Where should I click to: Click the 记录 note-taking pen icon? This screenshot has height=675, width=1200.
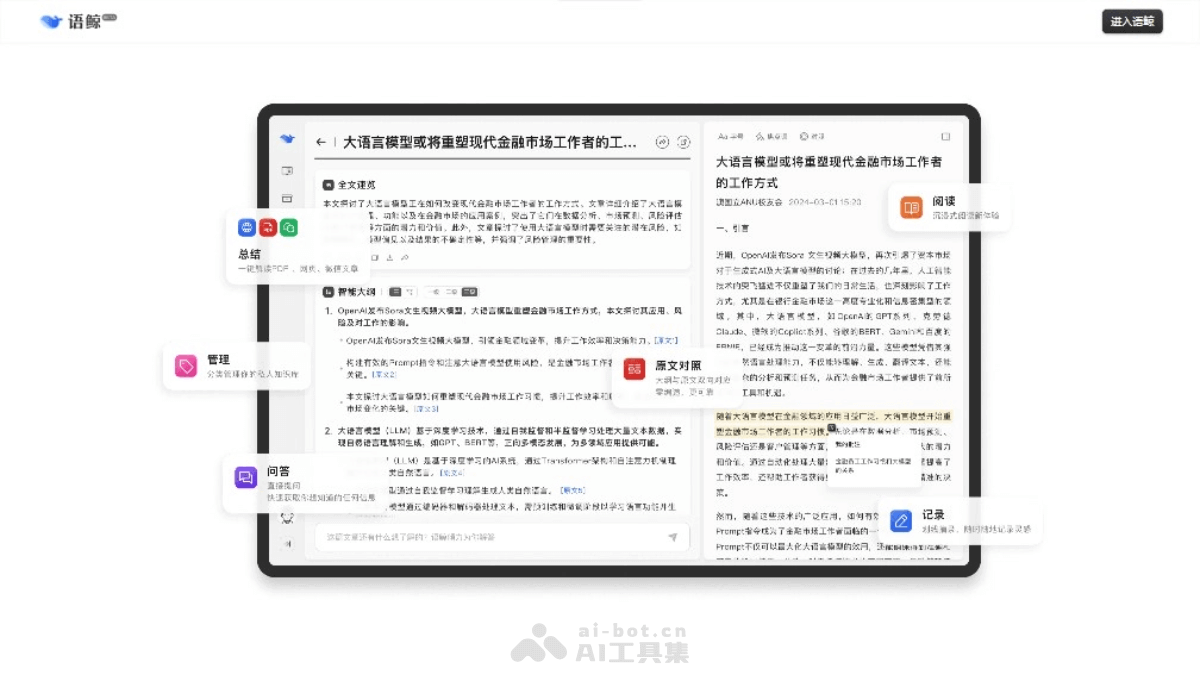pos(901,520)
